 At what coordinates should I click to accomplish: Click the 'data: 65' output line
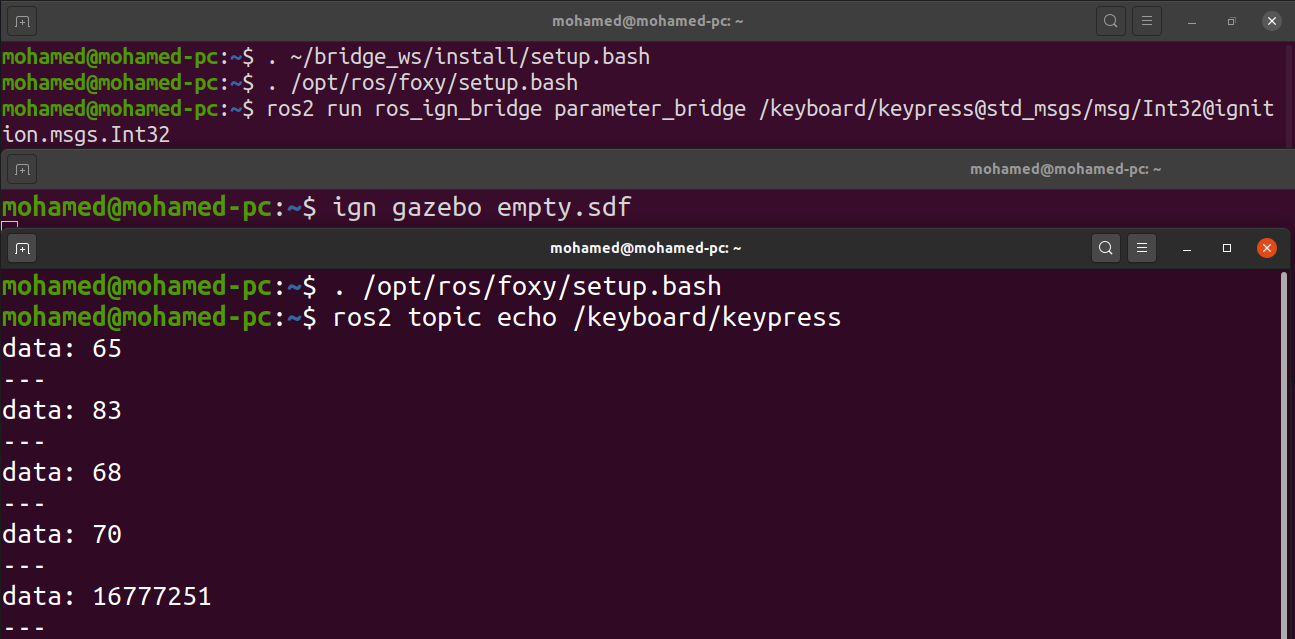pyautogui.click(x=62, y=348)
